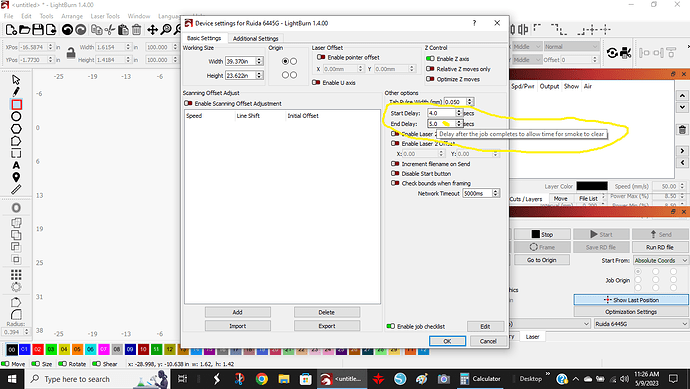Click the Export button

(327, 326)
